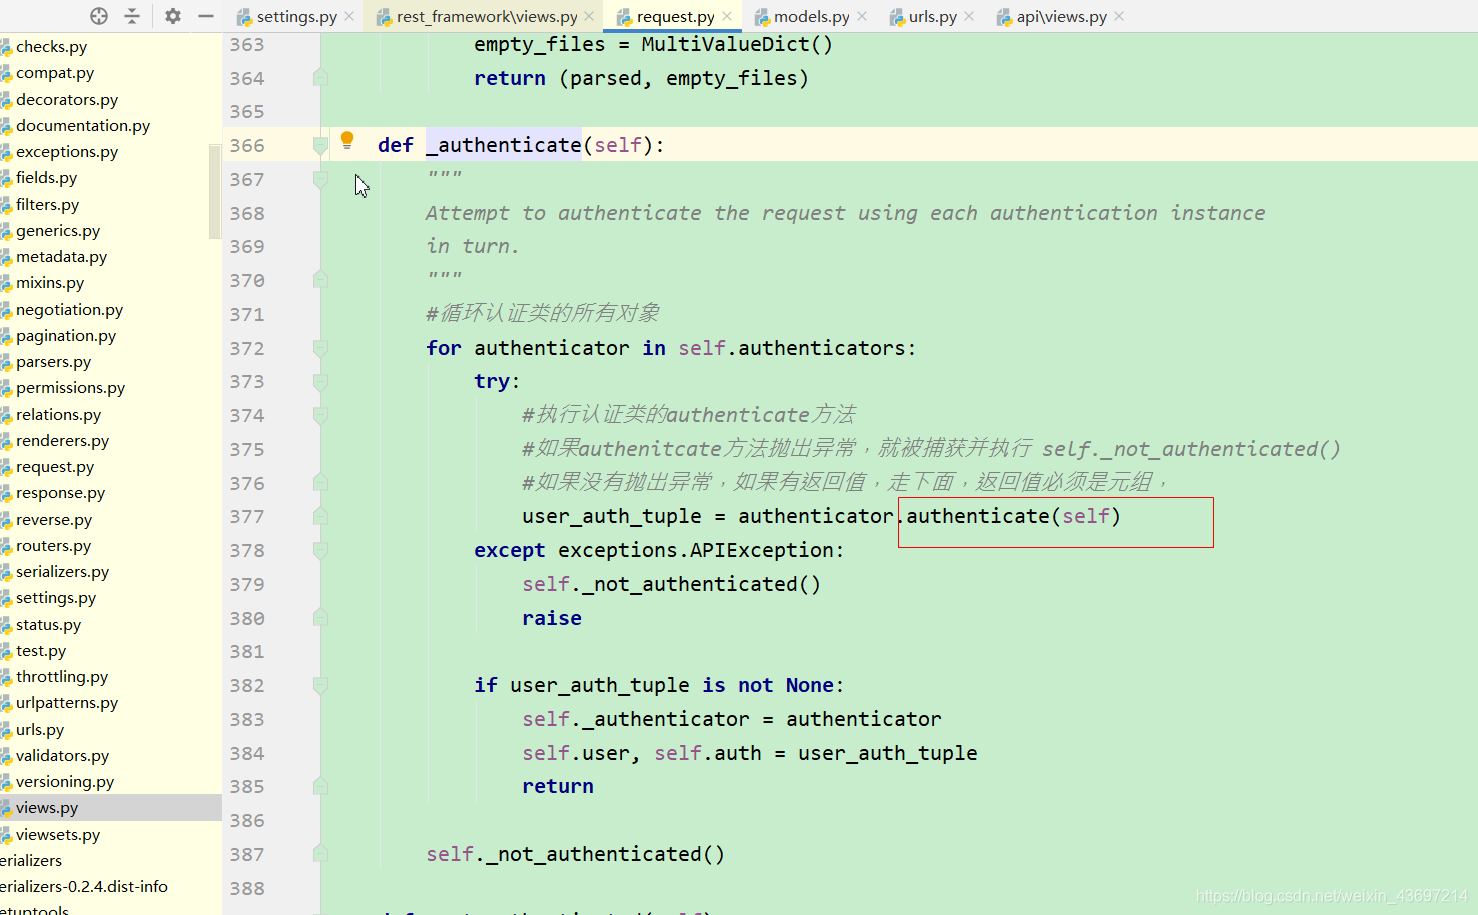This screenshot has height=915, width=1478.
Task: Collapse the for loop fold on line 372
Action: (x=320, y=348)
